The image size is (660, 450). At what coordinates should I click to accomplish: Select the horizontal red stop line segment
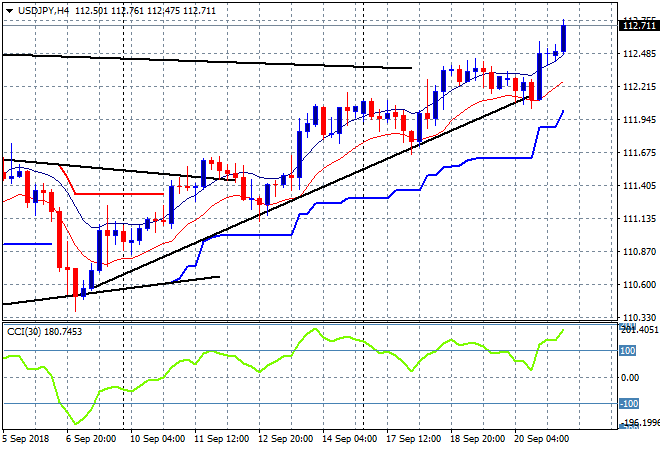tap(119, 194)
